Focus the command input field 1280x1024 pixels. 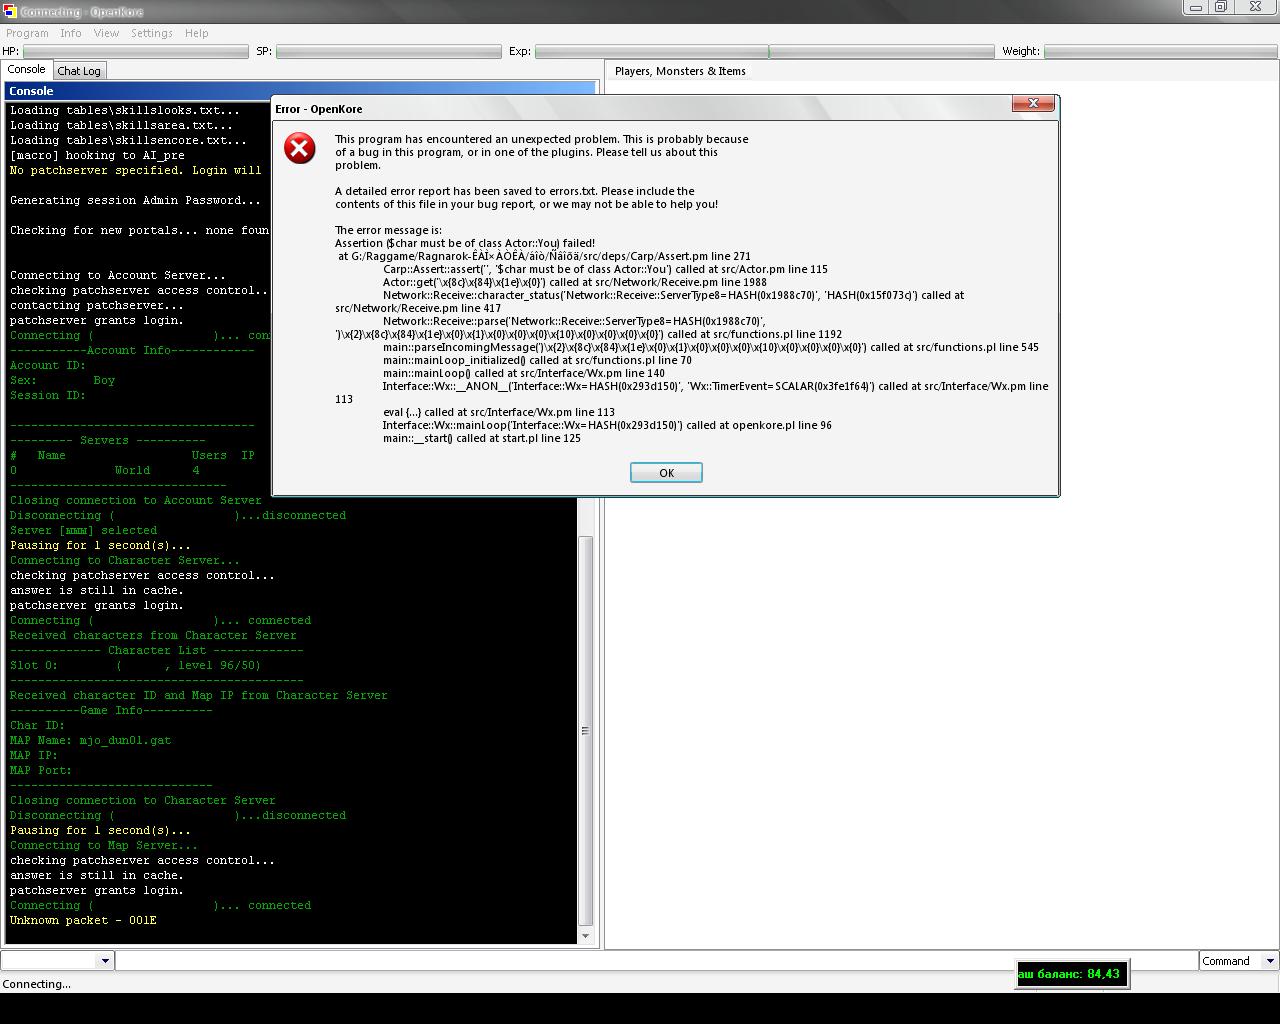click(x=657, y=961)
